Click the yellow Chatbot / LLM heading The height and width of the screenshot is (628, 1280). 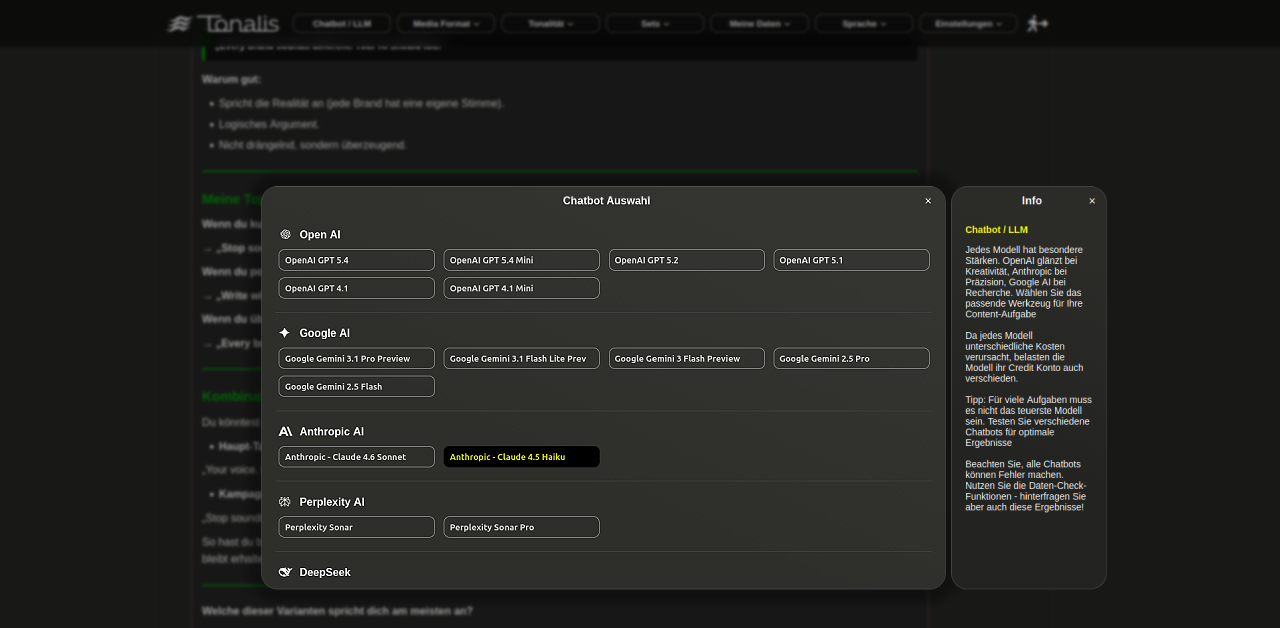[x=996, y=230]
